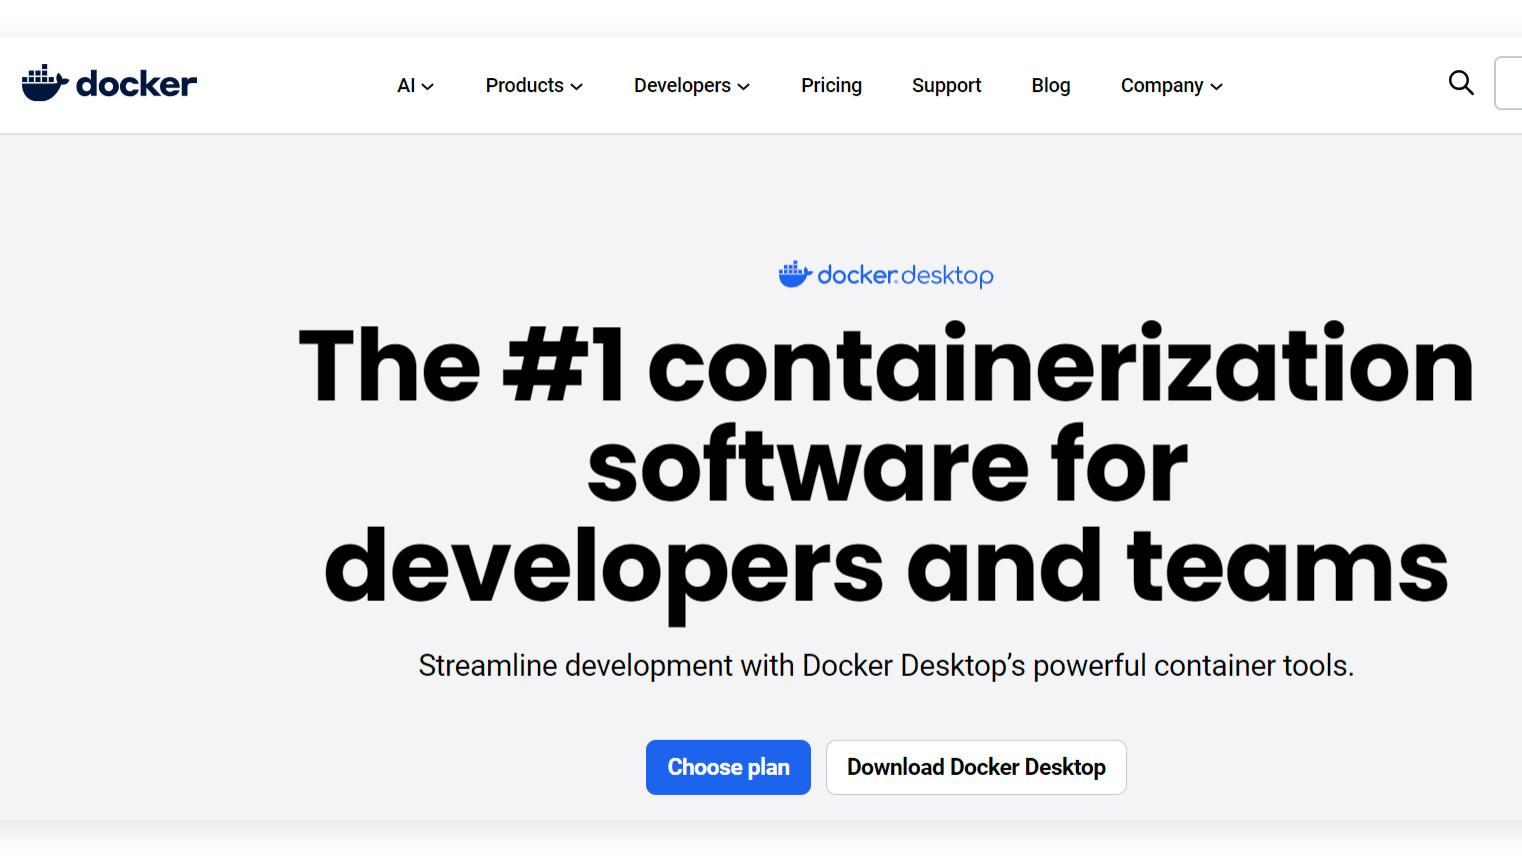Click the whale icon in the top-left logo
Image resolution: width=1522 pixels, height=857 pixels.
pyautogui.click(x=44, y=82)
